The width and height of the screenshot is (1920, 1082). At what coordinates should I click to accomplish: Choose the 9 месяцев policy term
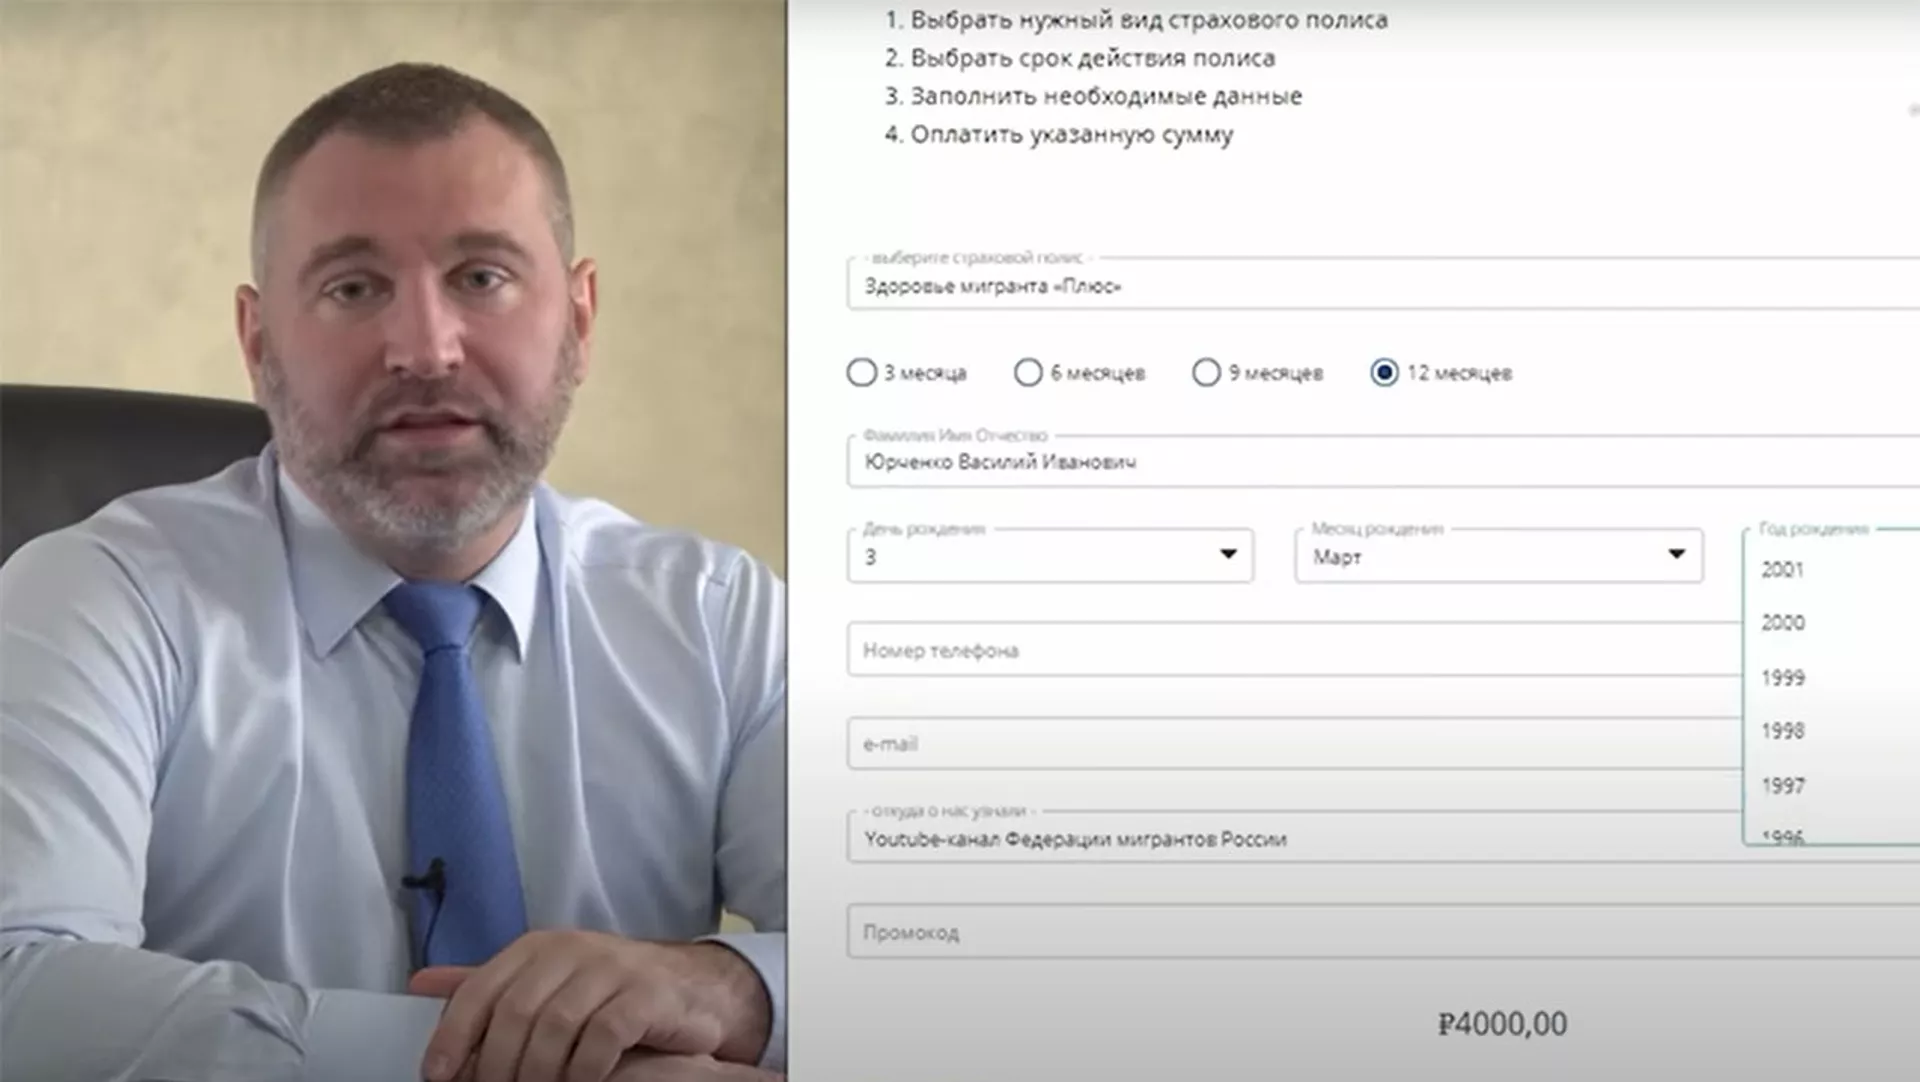point(1206,373)
